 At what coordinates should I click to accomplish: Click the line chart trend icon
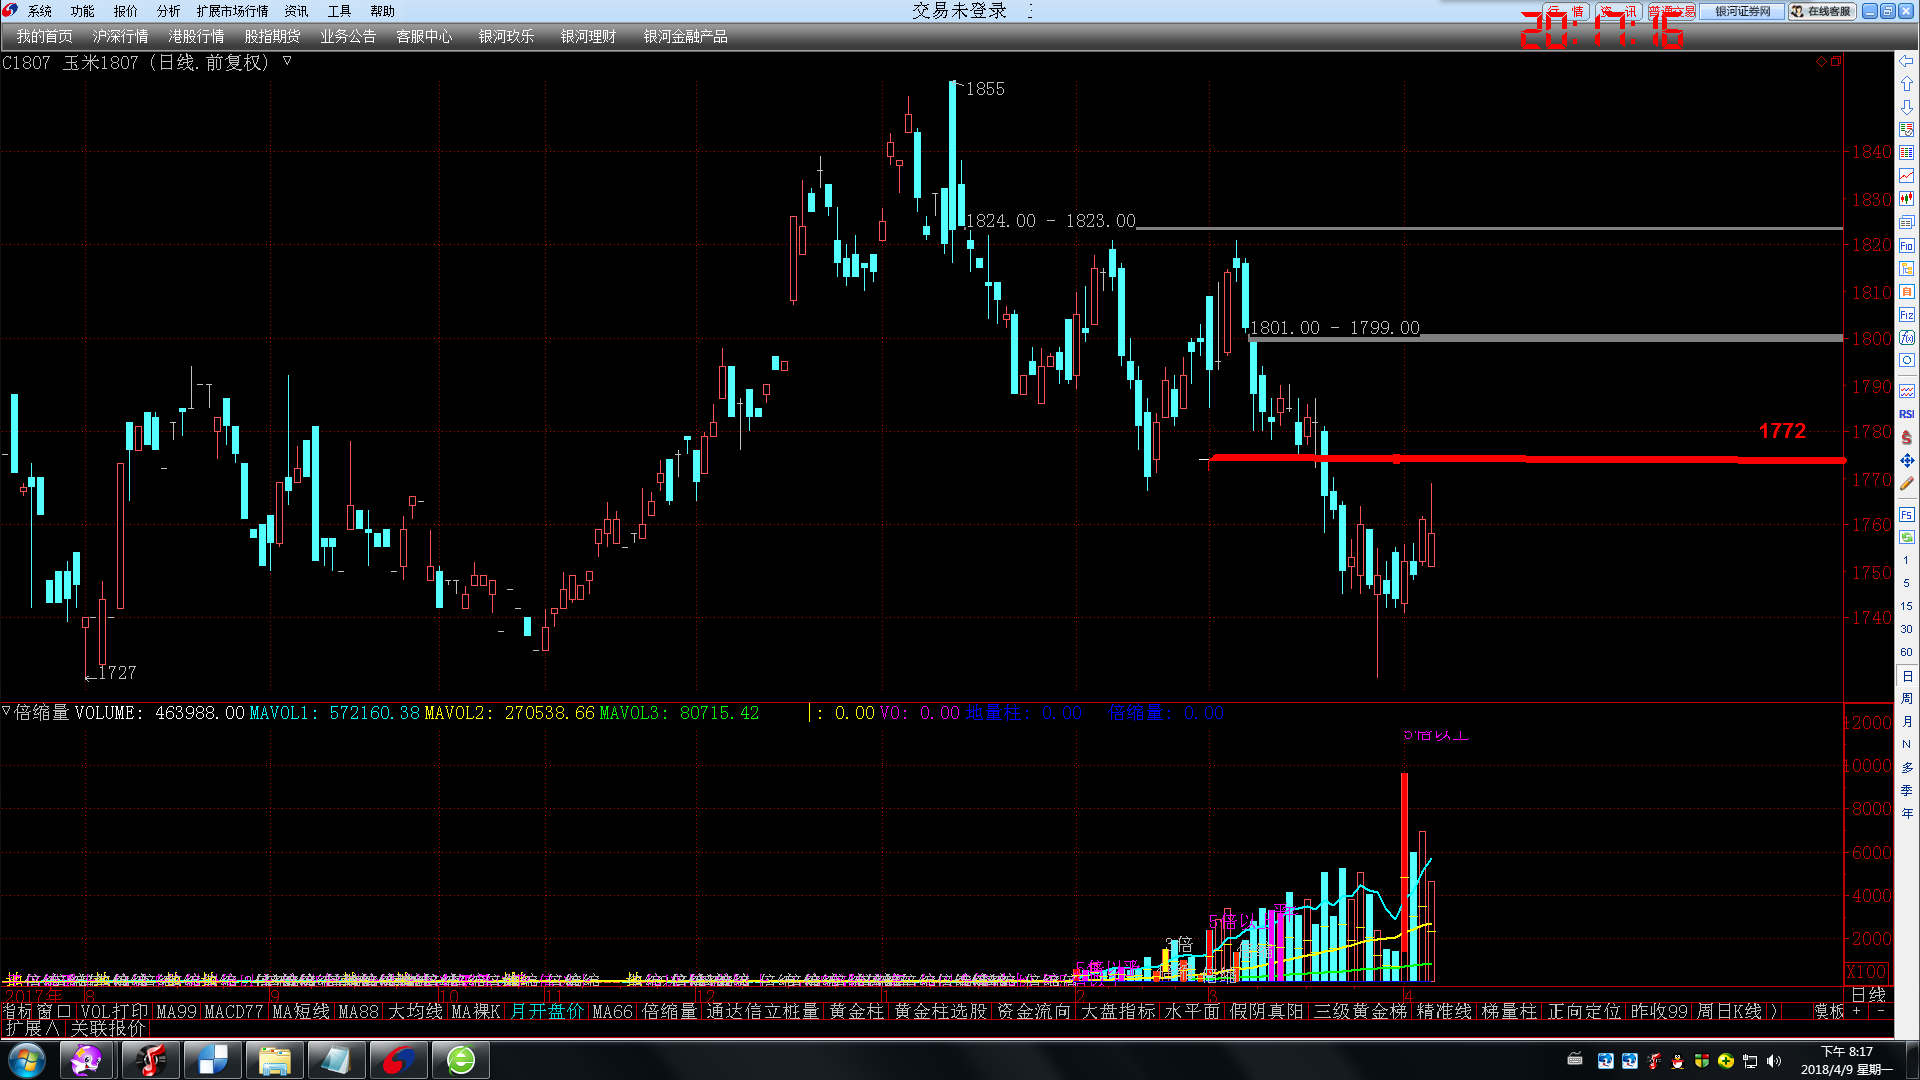click(x=1906, y=176)
